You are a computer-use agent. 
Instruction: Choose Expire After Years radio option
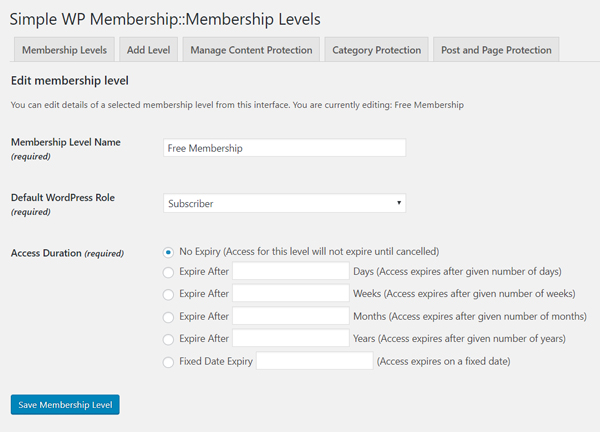[168, 339]
